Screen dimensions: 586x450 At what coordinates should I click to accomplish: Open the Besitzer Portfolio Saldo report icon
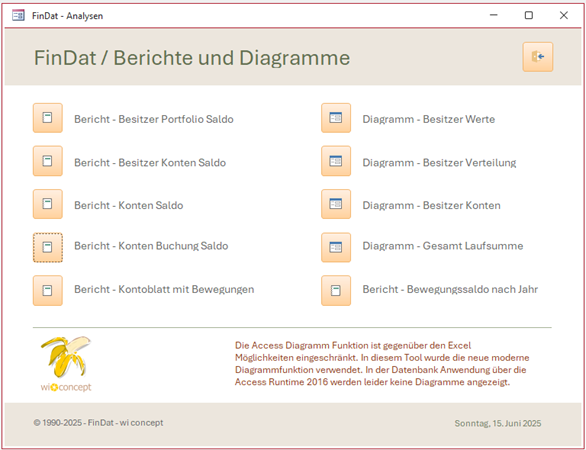(x=48, y=118)
